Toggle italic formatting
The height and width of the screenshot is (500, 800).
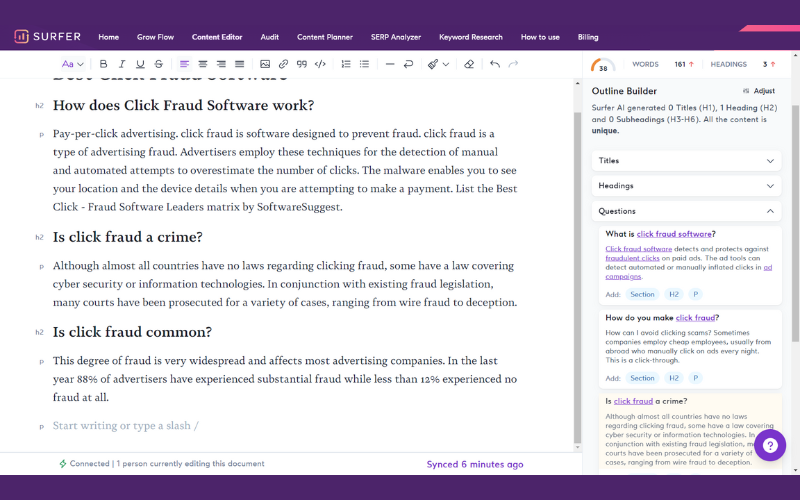[x=122, y=64]
